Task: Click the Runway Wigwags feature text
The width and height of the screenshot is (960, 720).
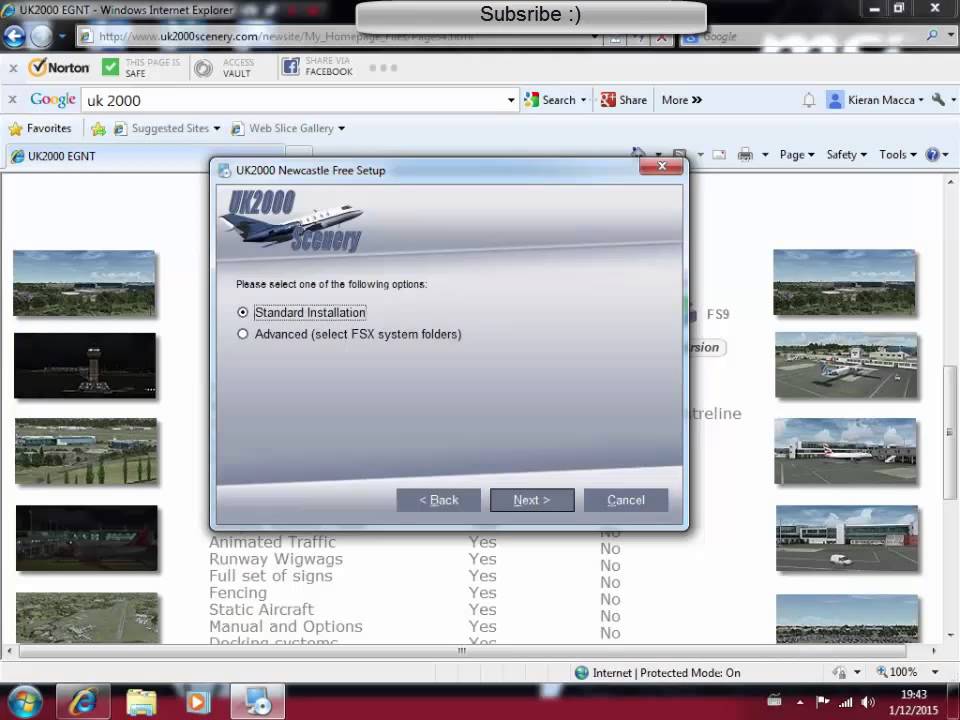Action: 276,559
